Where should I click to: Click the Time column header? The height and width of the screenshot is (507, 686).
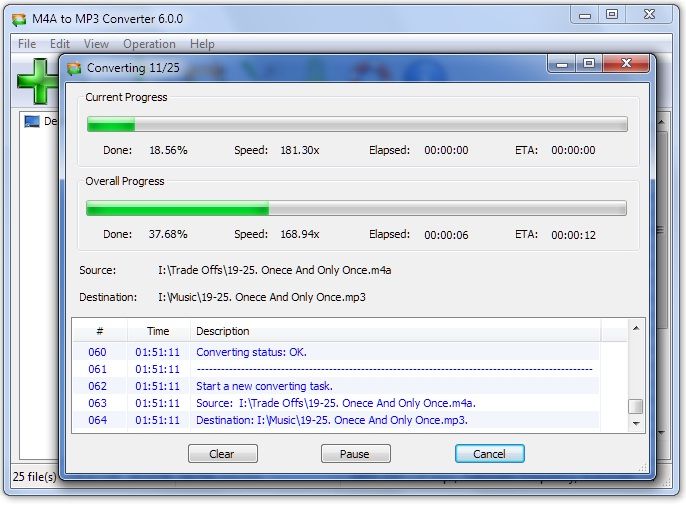158,331
